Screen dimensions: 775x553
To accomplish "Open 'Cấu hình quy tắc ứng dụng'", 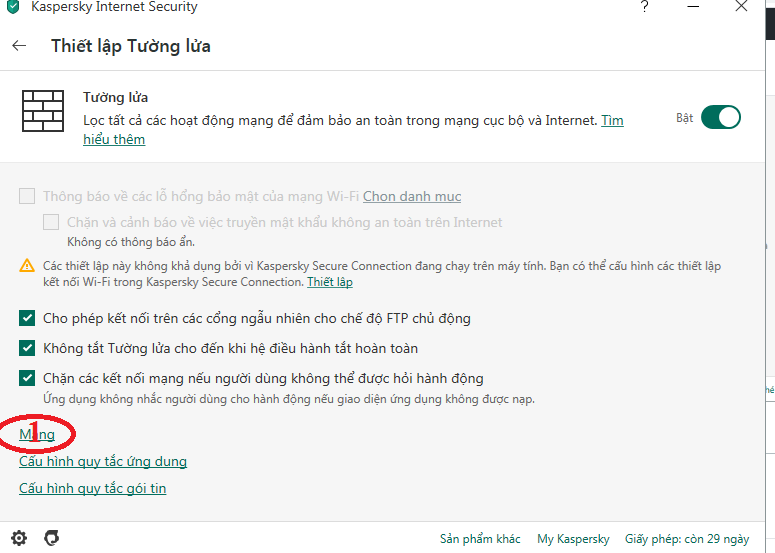I will 103,461.
